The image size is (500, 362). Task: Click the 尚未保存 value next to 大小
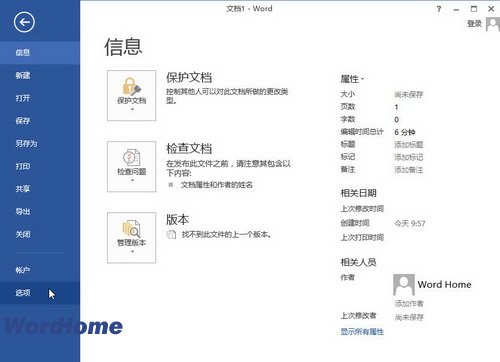click(x=409, y=95)
